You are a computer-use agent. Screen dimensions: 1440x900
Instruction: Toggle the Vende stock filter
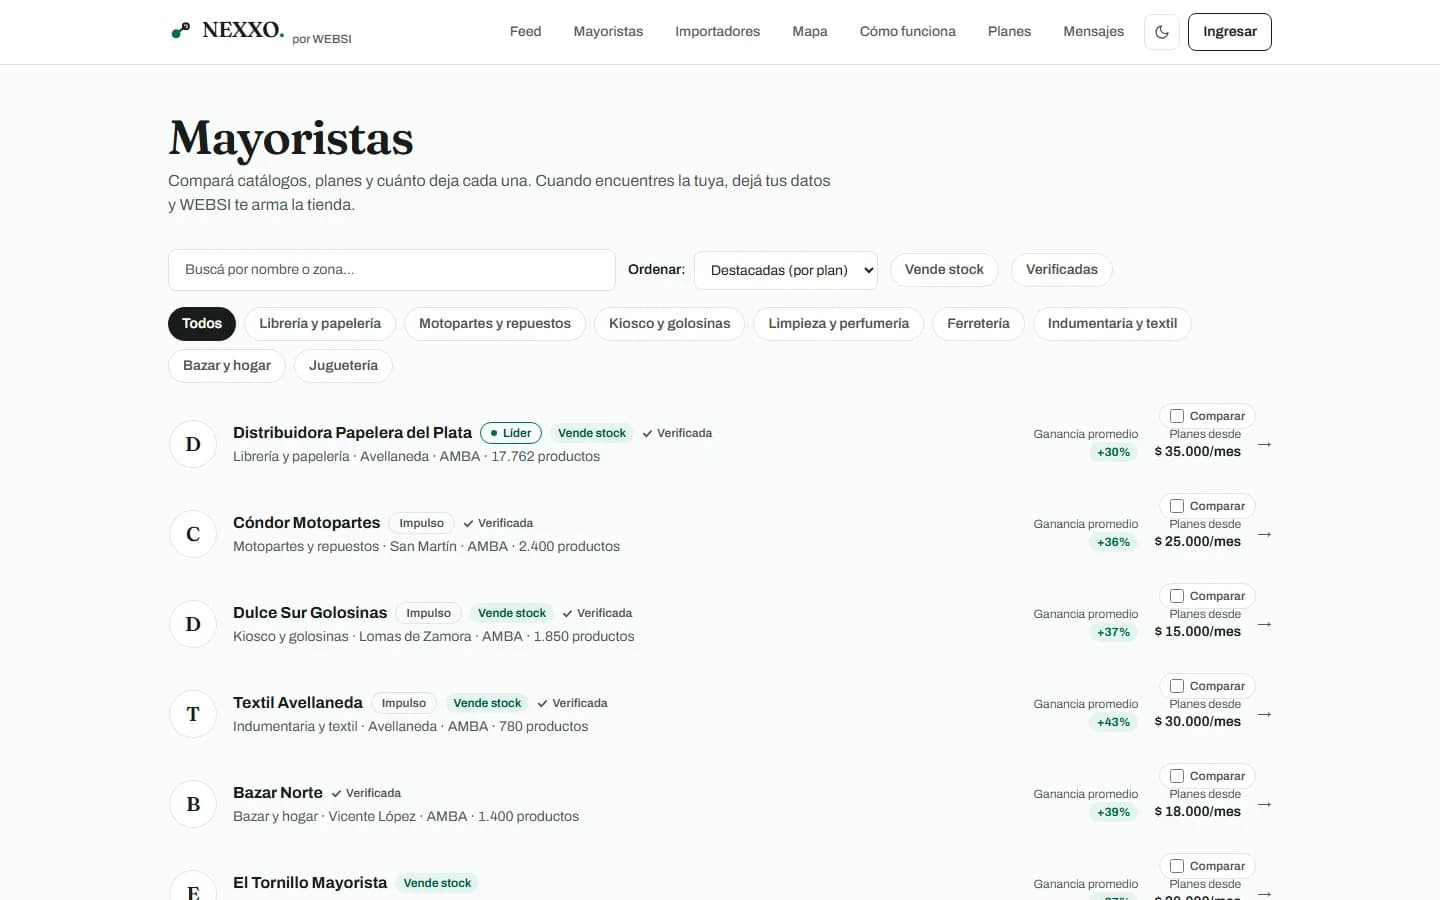[x=944, y=270]
